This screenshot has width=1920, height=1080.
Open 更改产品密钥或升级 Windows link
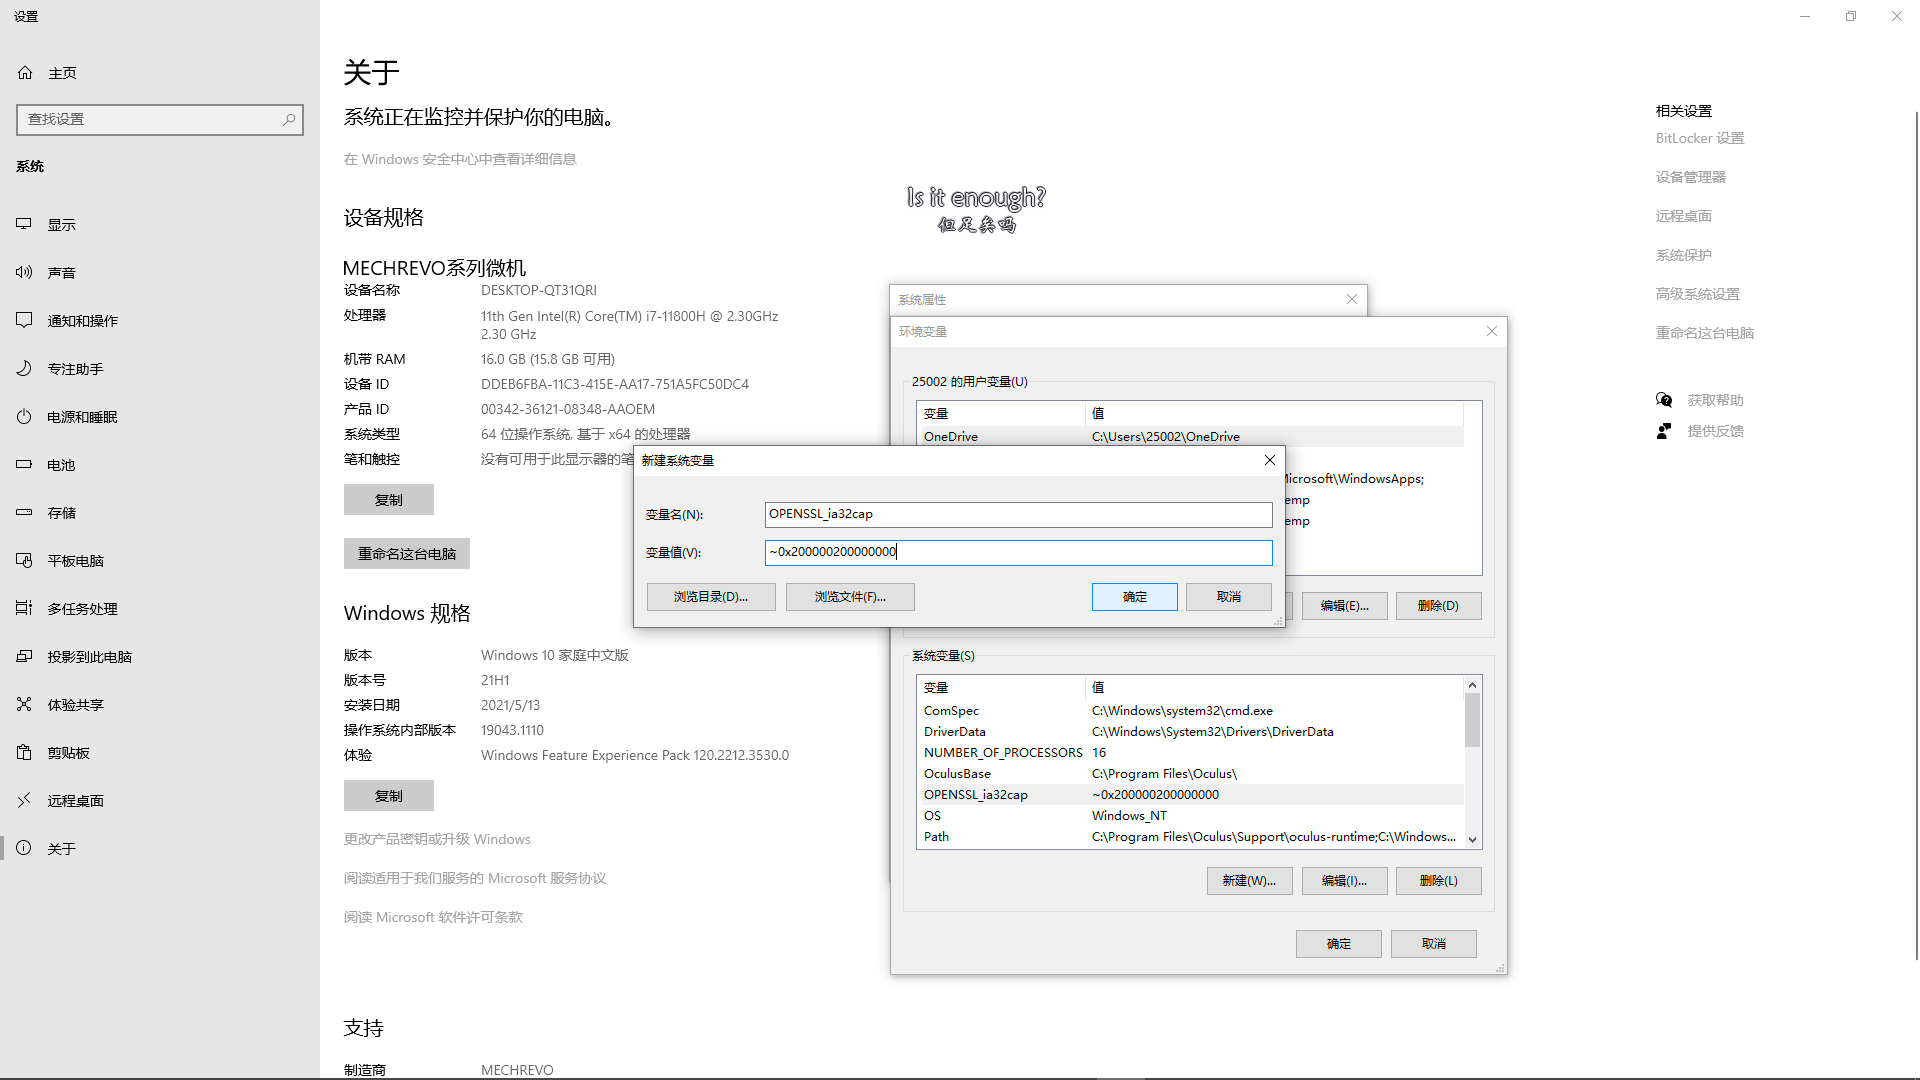tap(437, 839)
